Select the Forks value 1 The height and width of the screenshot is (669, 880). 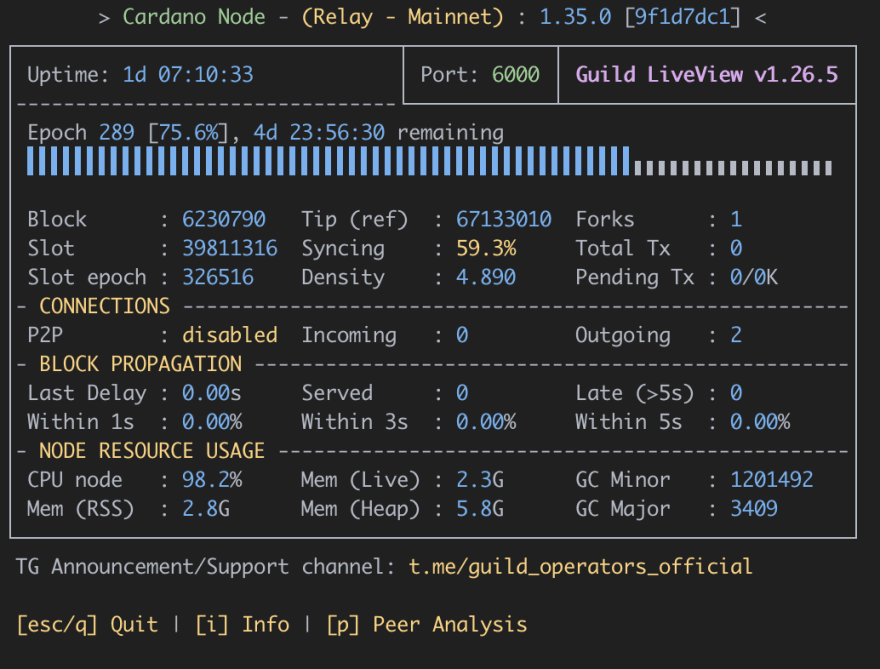pyautogui.click(x=736, y=219)
